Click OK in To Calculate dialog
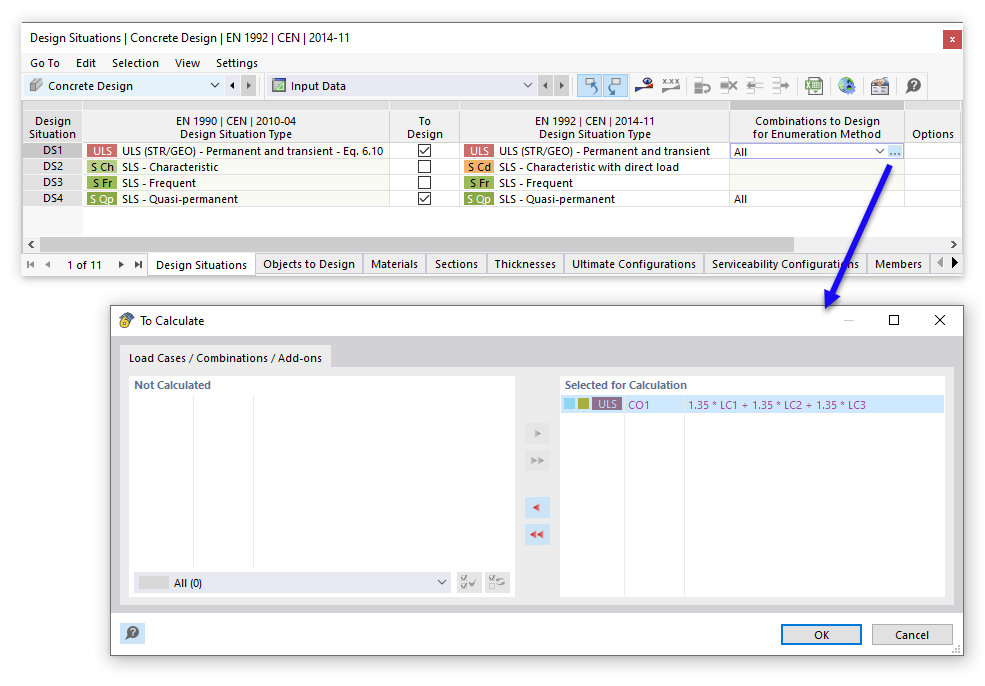This screenshot has width=985, height=686. pyautogui.click(x=821, y=634)
